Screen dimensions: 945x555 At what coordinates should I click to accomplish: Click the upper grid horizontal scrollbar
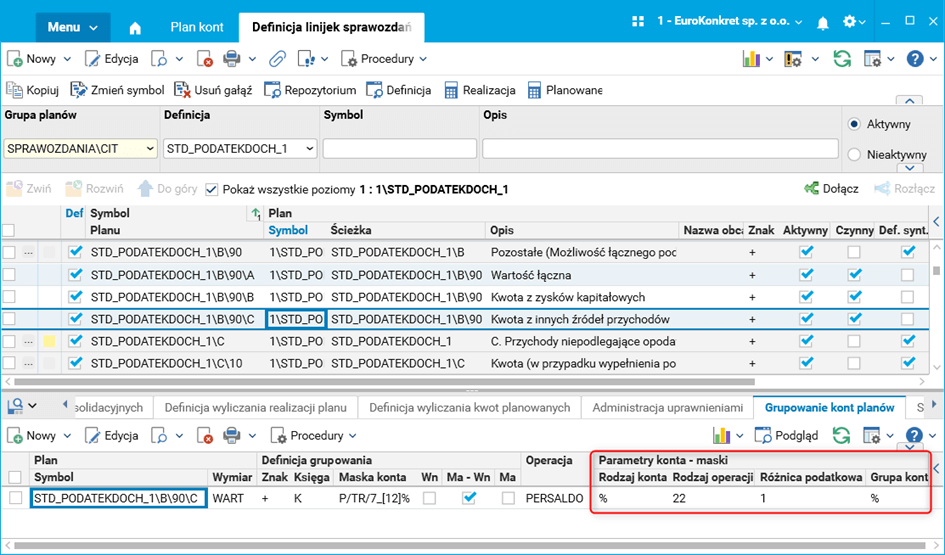[385, 381]
